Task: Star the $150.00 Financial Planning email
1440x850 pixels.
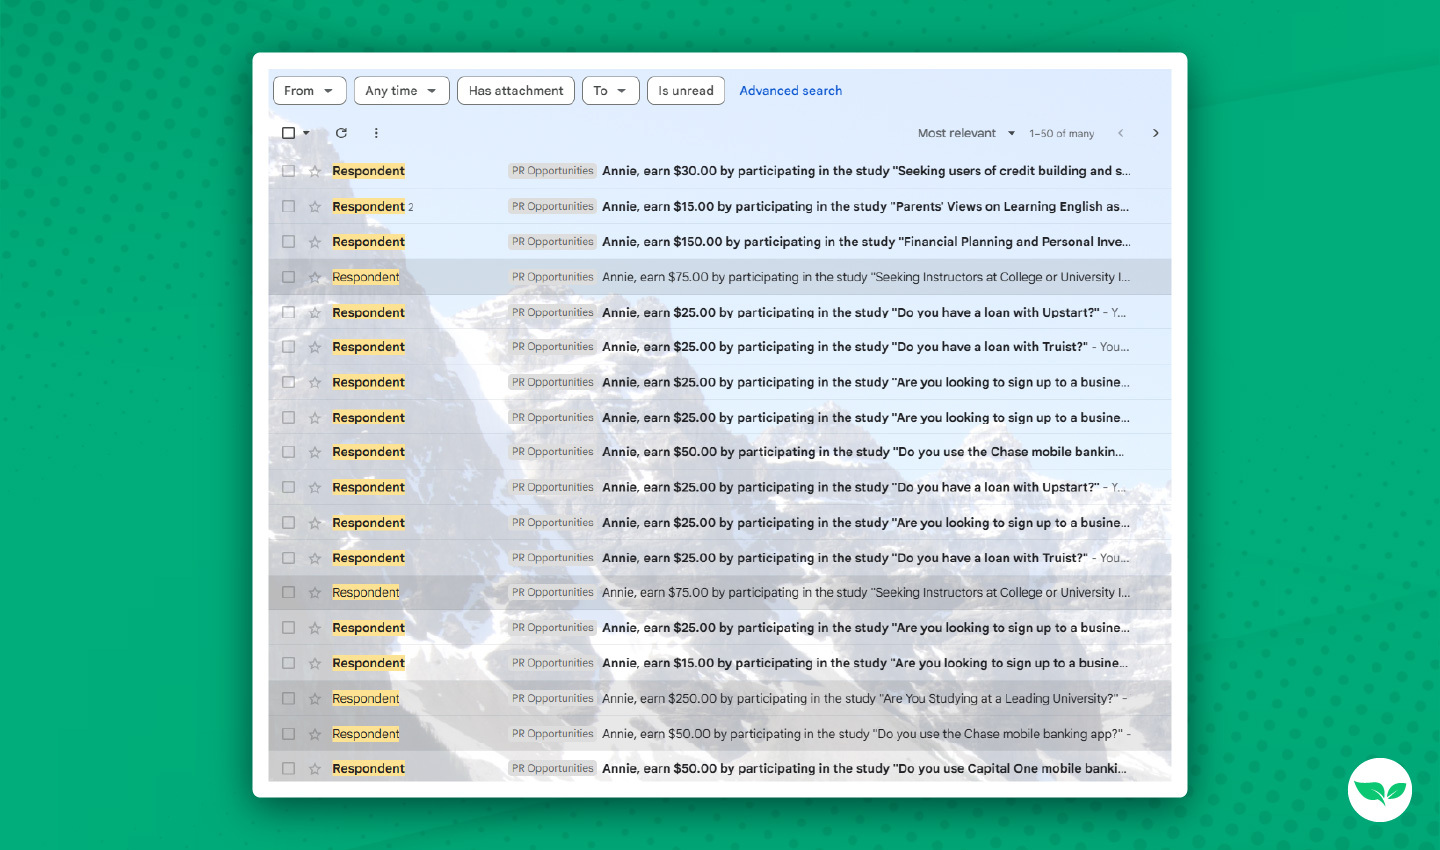Action: point(312,241)
